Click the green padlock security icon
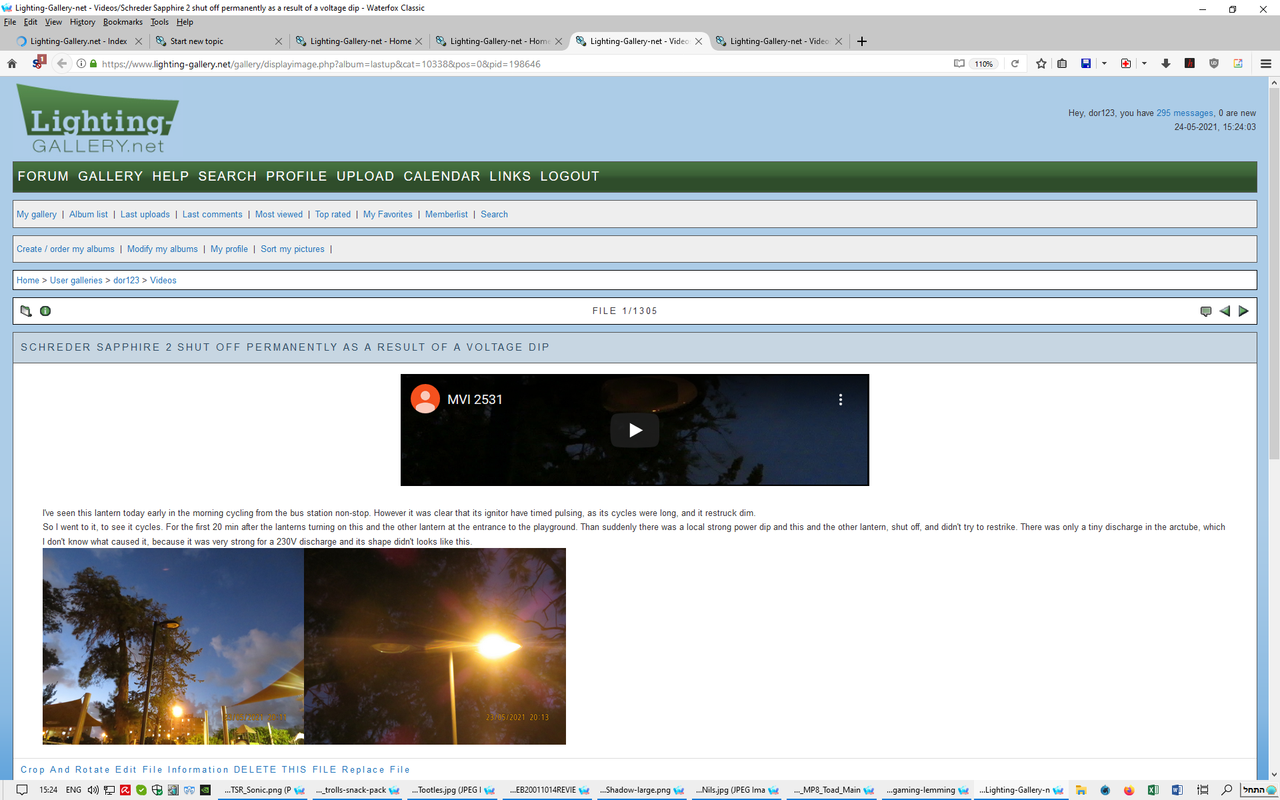The height and width of the screenshot is (800, 1280). 94,63
